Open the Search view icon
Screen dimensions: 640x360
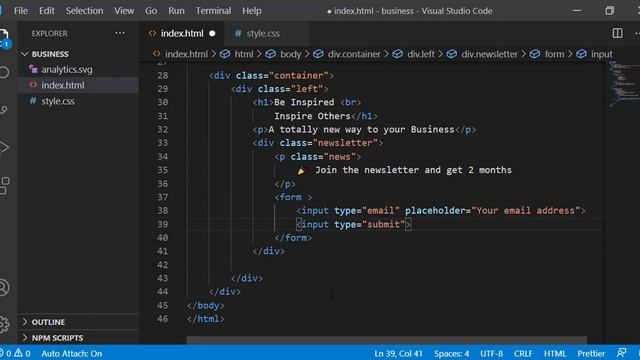click(4, 73)
